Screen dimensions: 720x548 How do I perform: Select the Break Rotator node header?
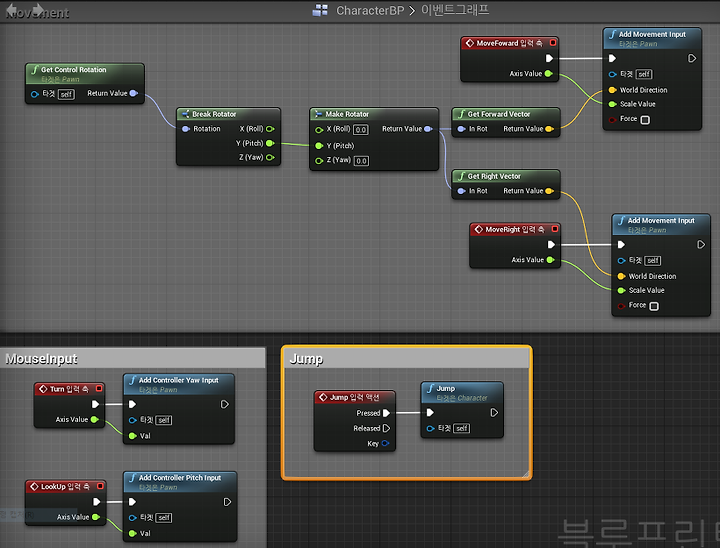[228, 114]
